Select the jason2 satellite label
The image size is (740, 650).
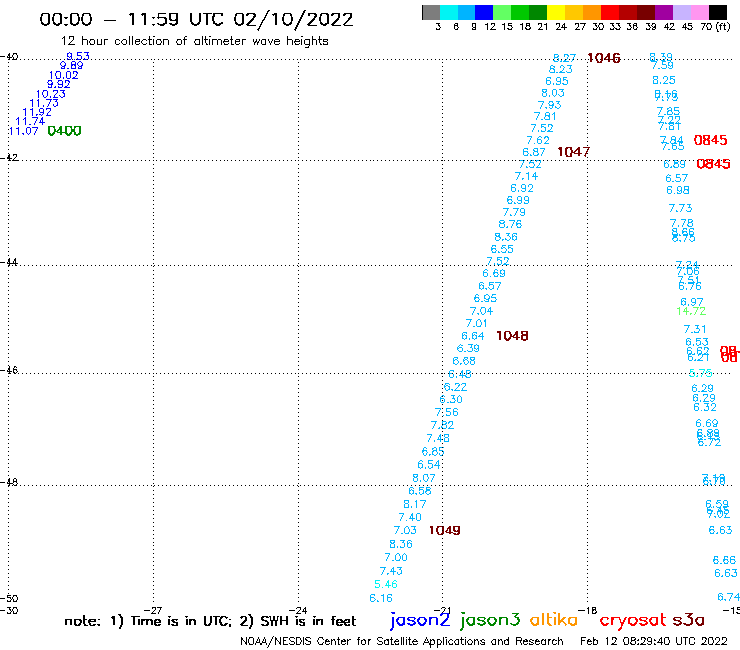tap(420, 620)
